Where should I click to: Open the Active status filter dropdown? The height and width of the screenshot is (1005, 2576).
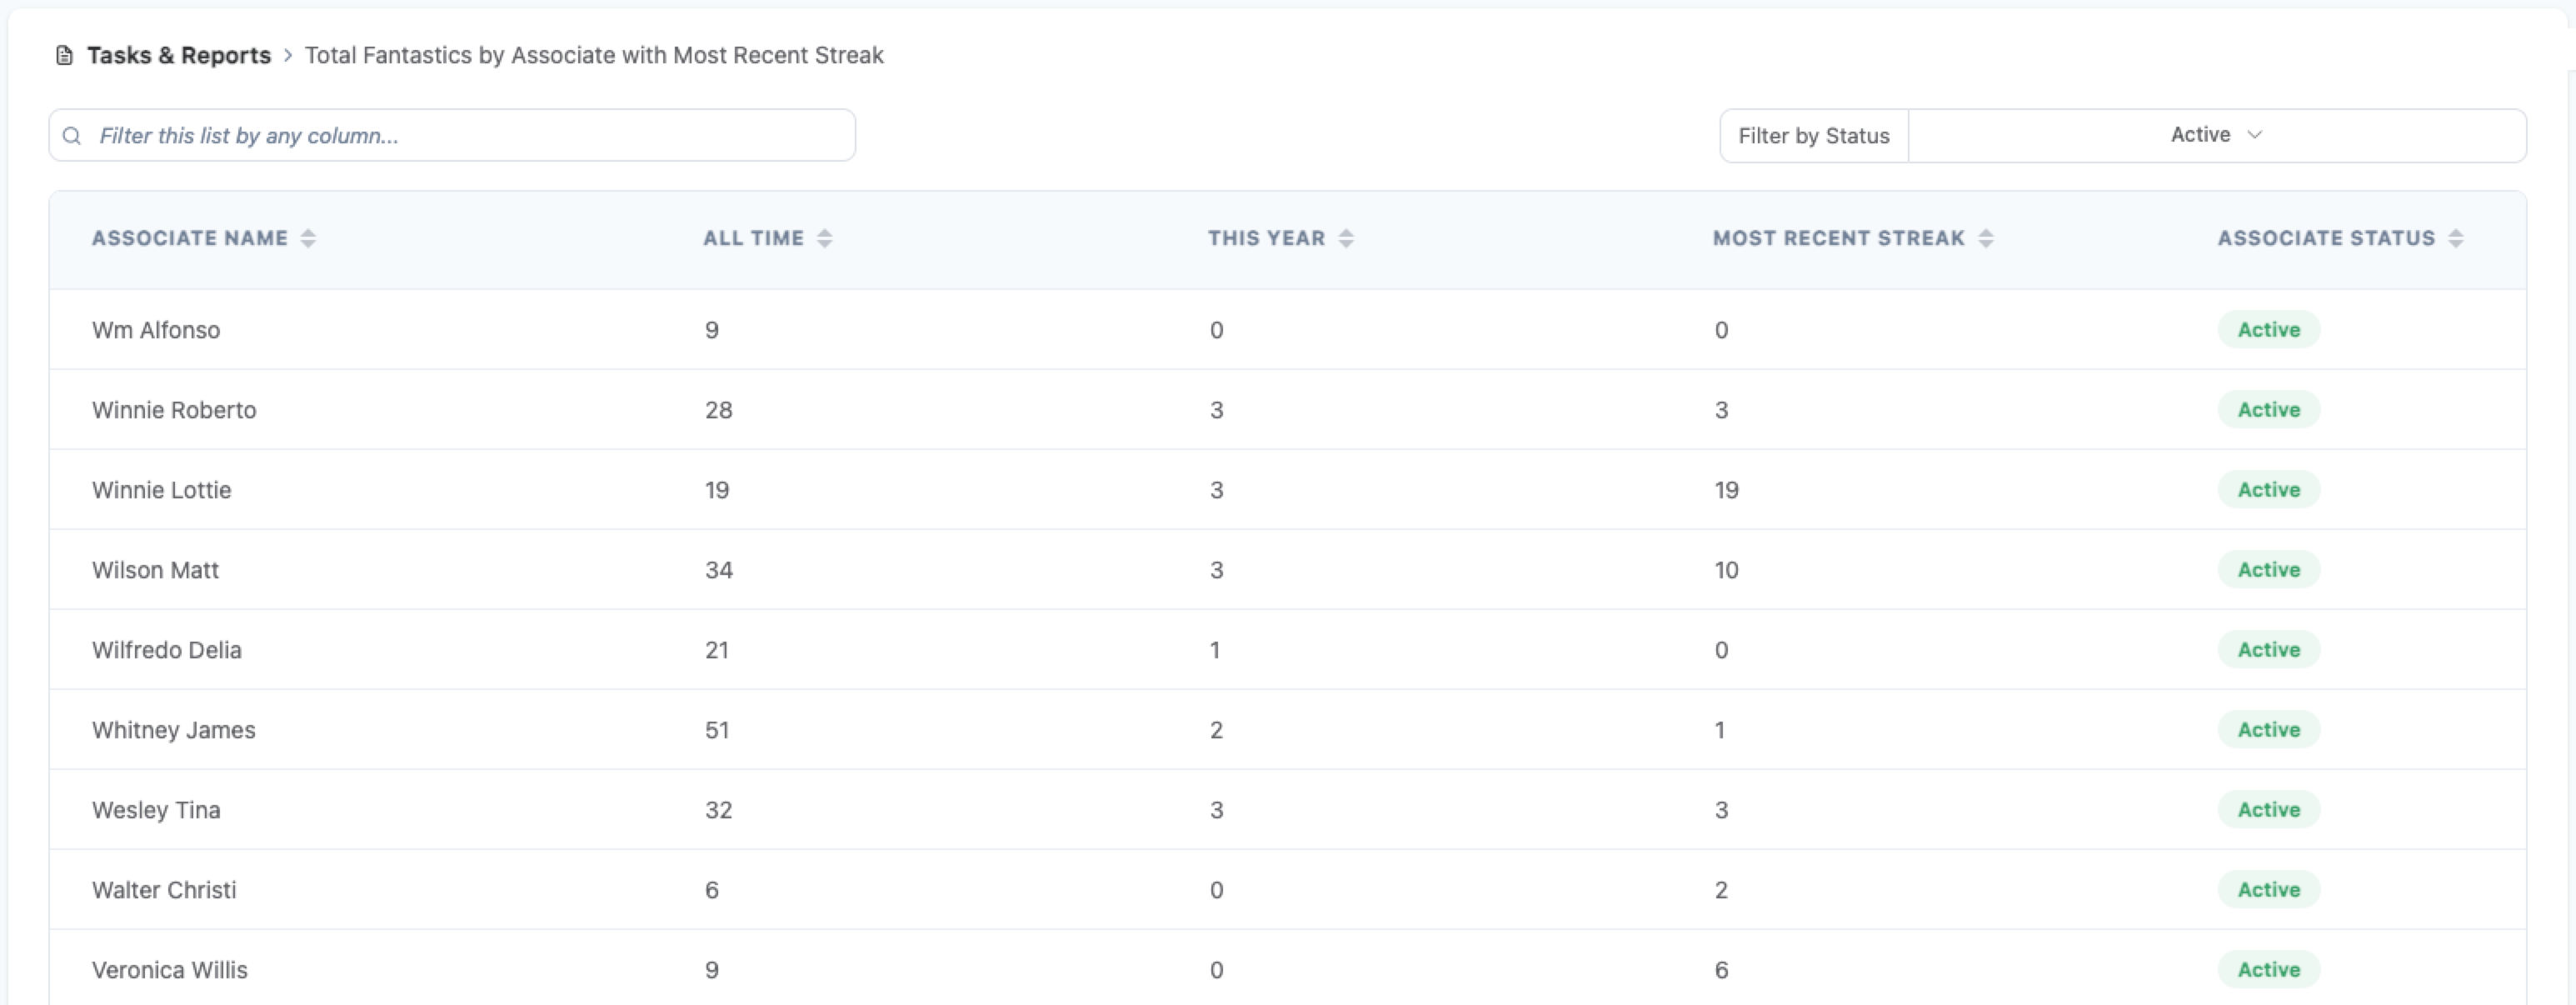2216,136
